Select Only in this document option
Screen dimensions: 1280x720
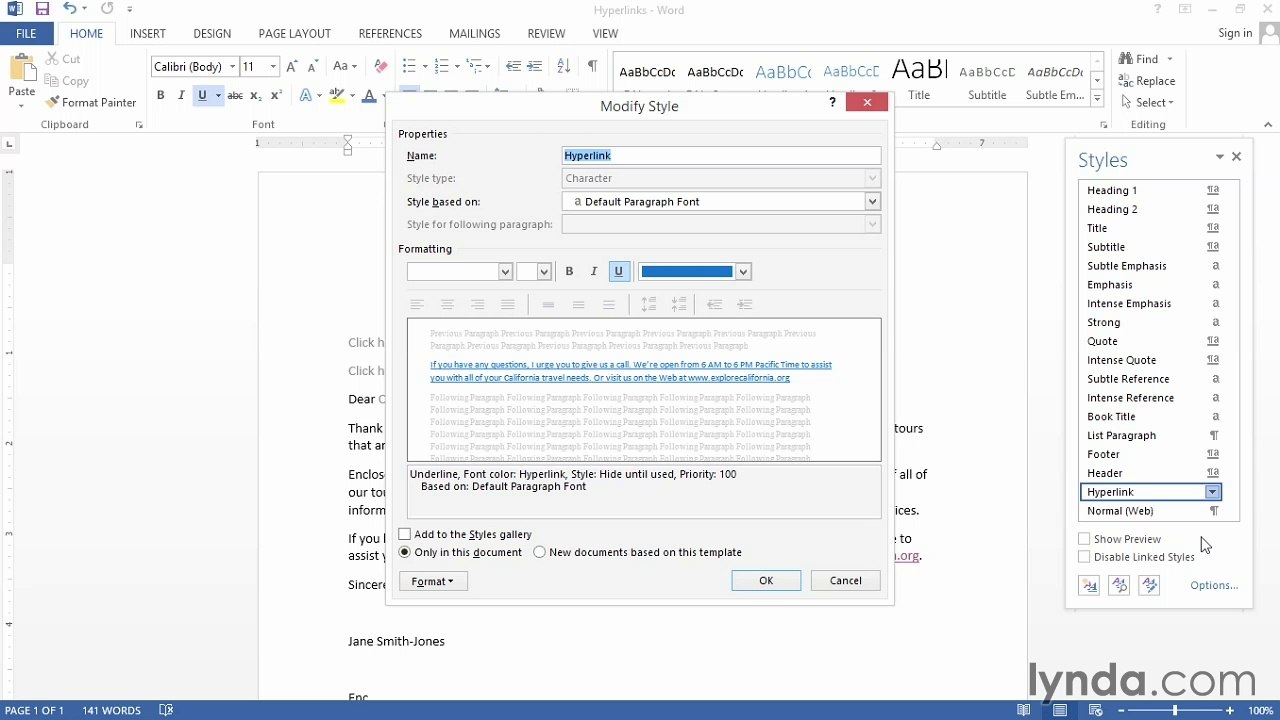[x=405, y=552]
